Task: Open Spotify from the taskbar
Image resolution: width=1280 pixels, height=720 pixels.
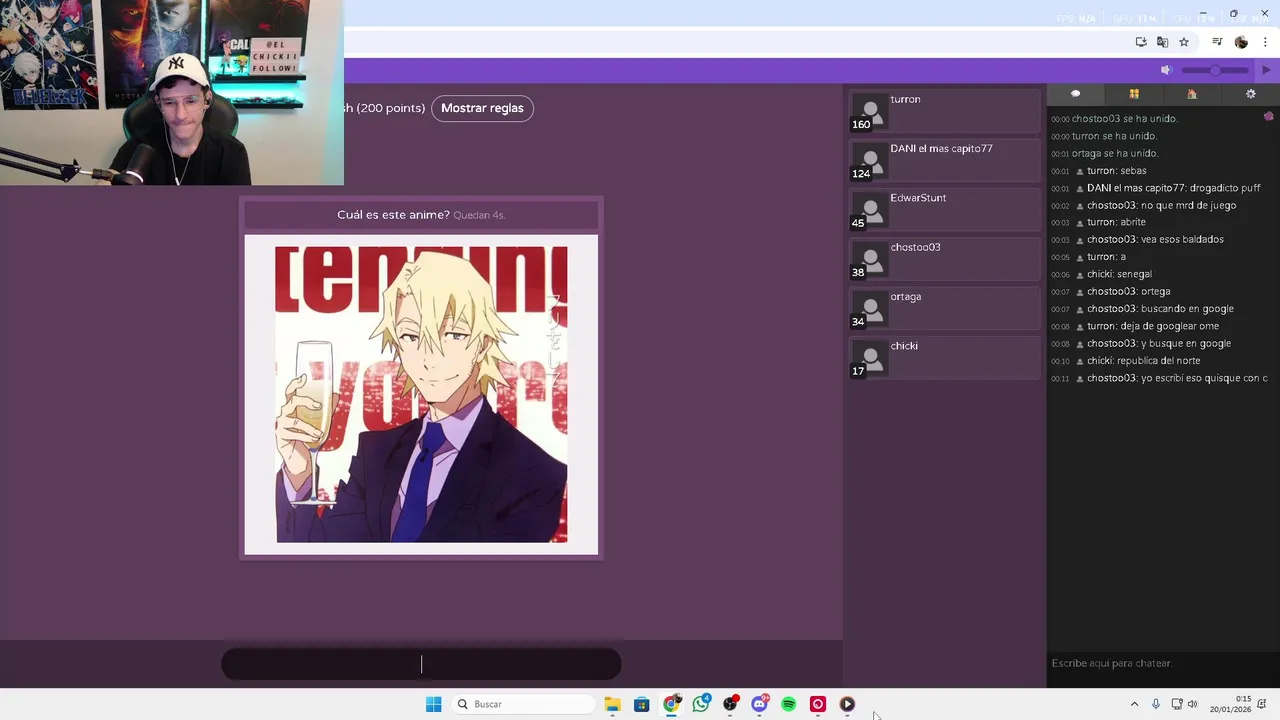Action: tap(788, 704)
